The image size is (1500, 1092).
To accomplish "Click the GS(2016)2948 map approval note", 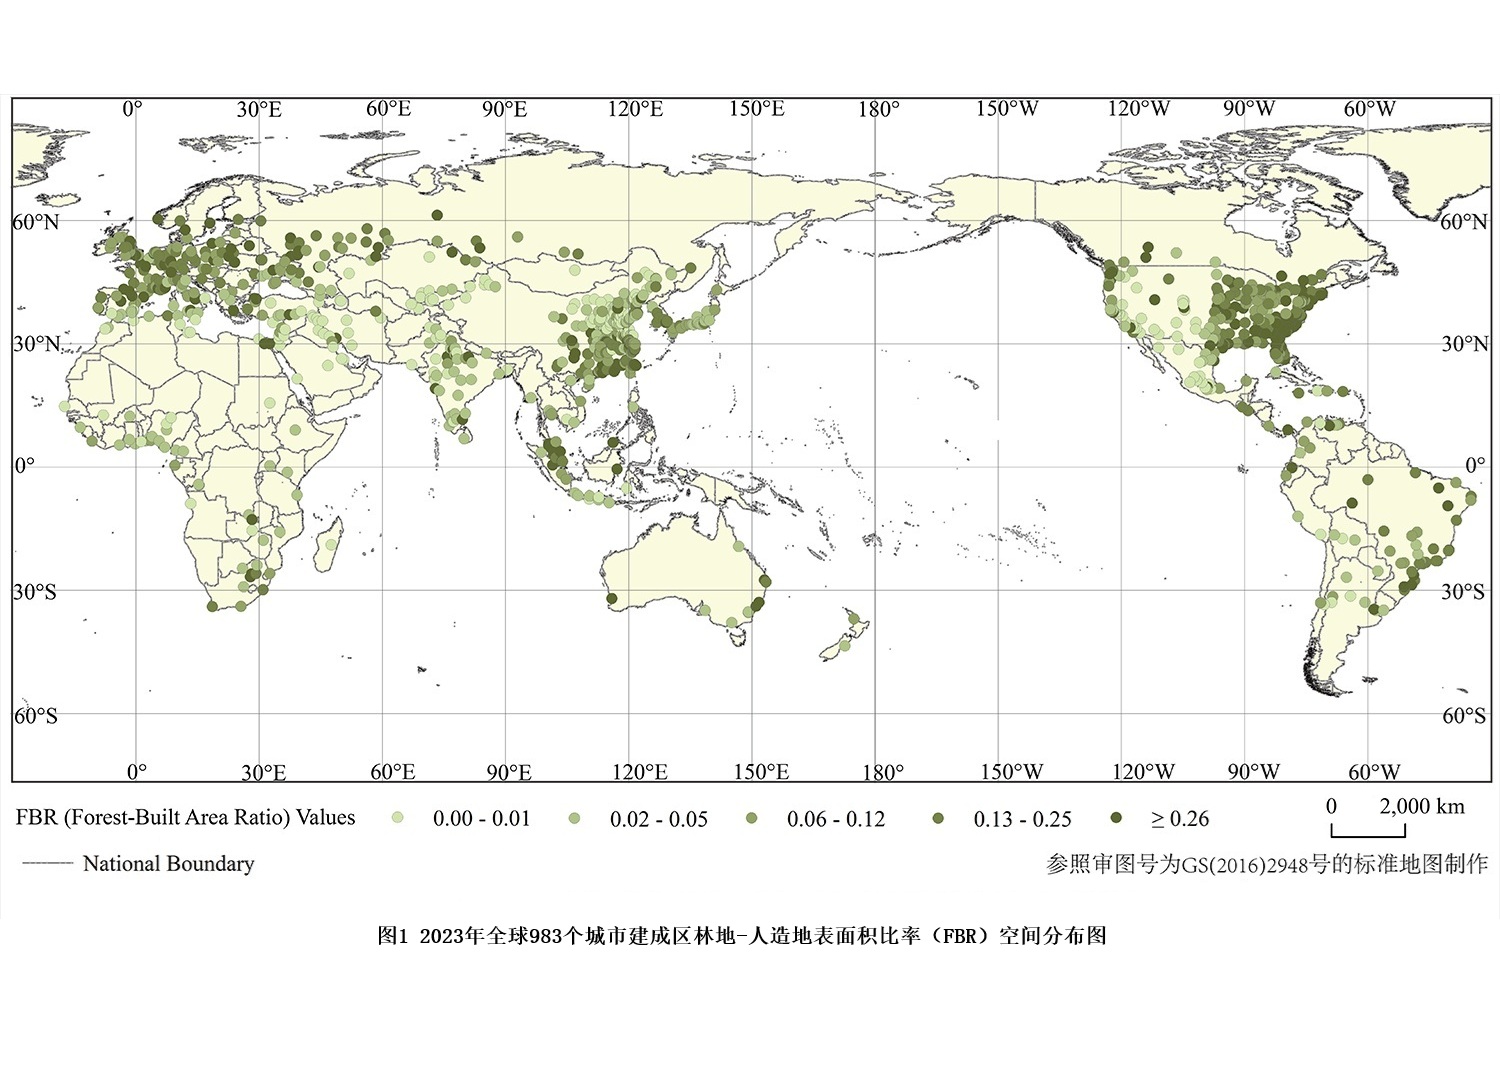I will (x=1266, y=864).
